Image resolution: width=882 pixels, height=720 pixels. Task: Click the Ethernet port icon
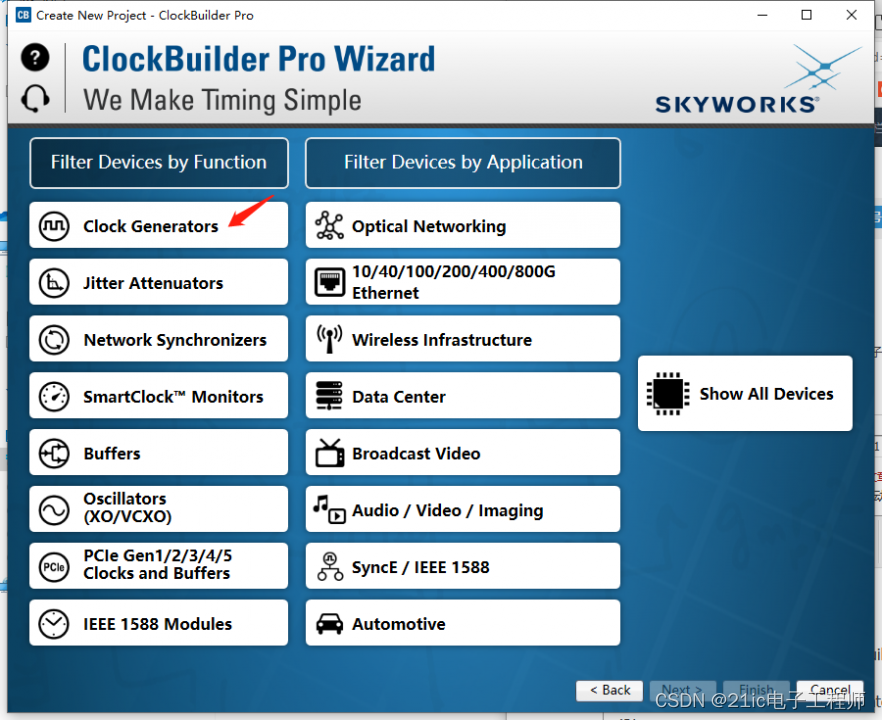330,282
